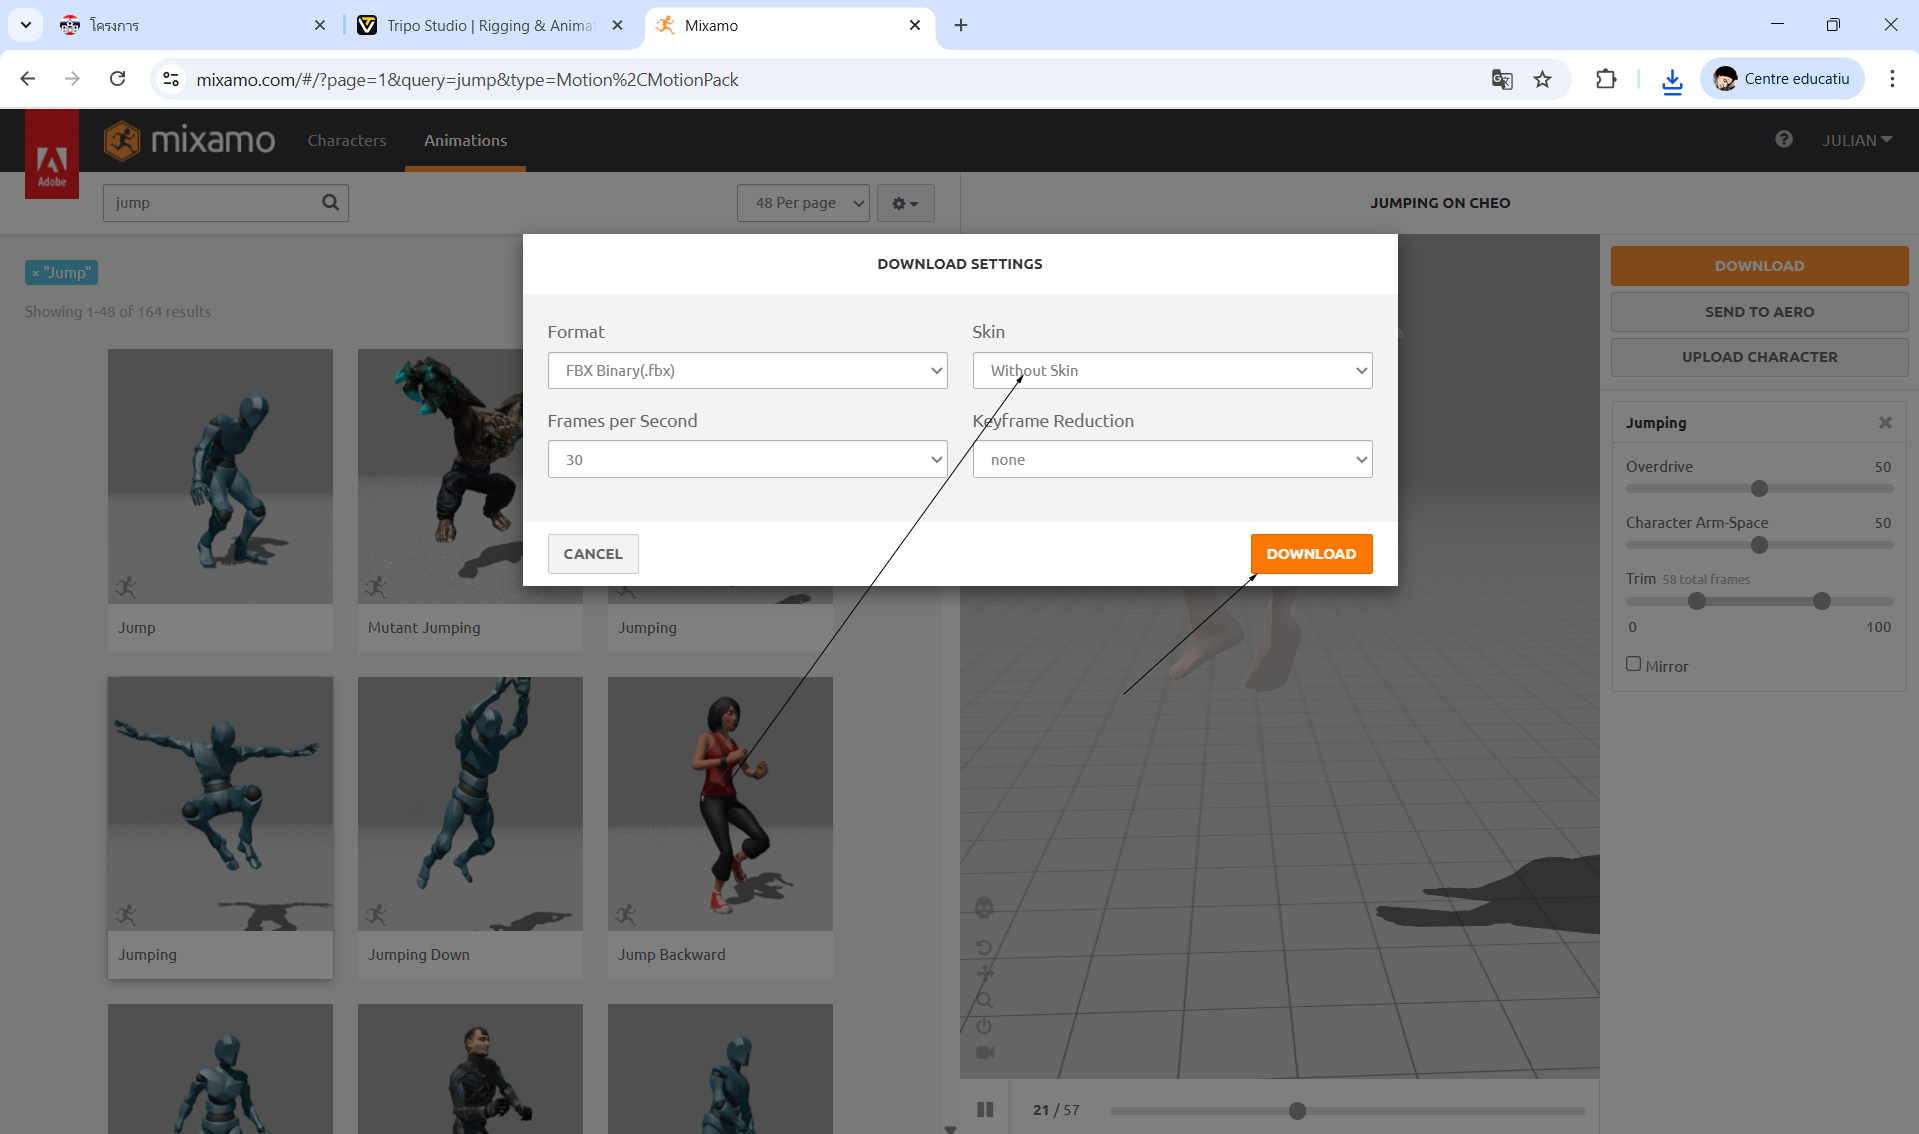The image size is (1919, 1134).
Task: Click the search magnifier icon in the search box
Action: point(330,203)
